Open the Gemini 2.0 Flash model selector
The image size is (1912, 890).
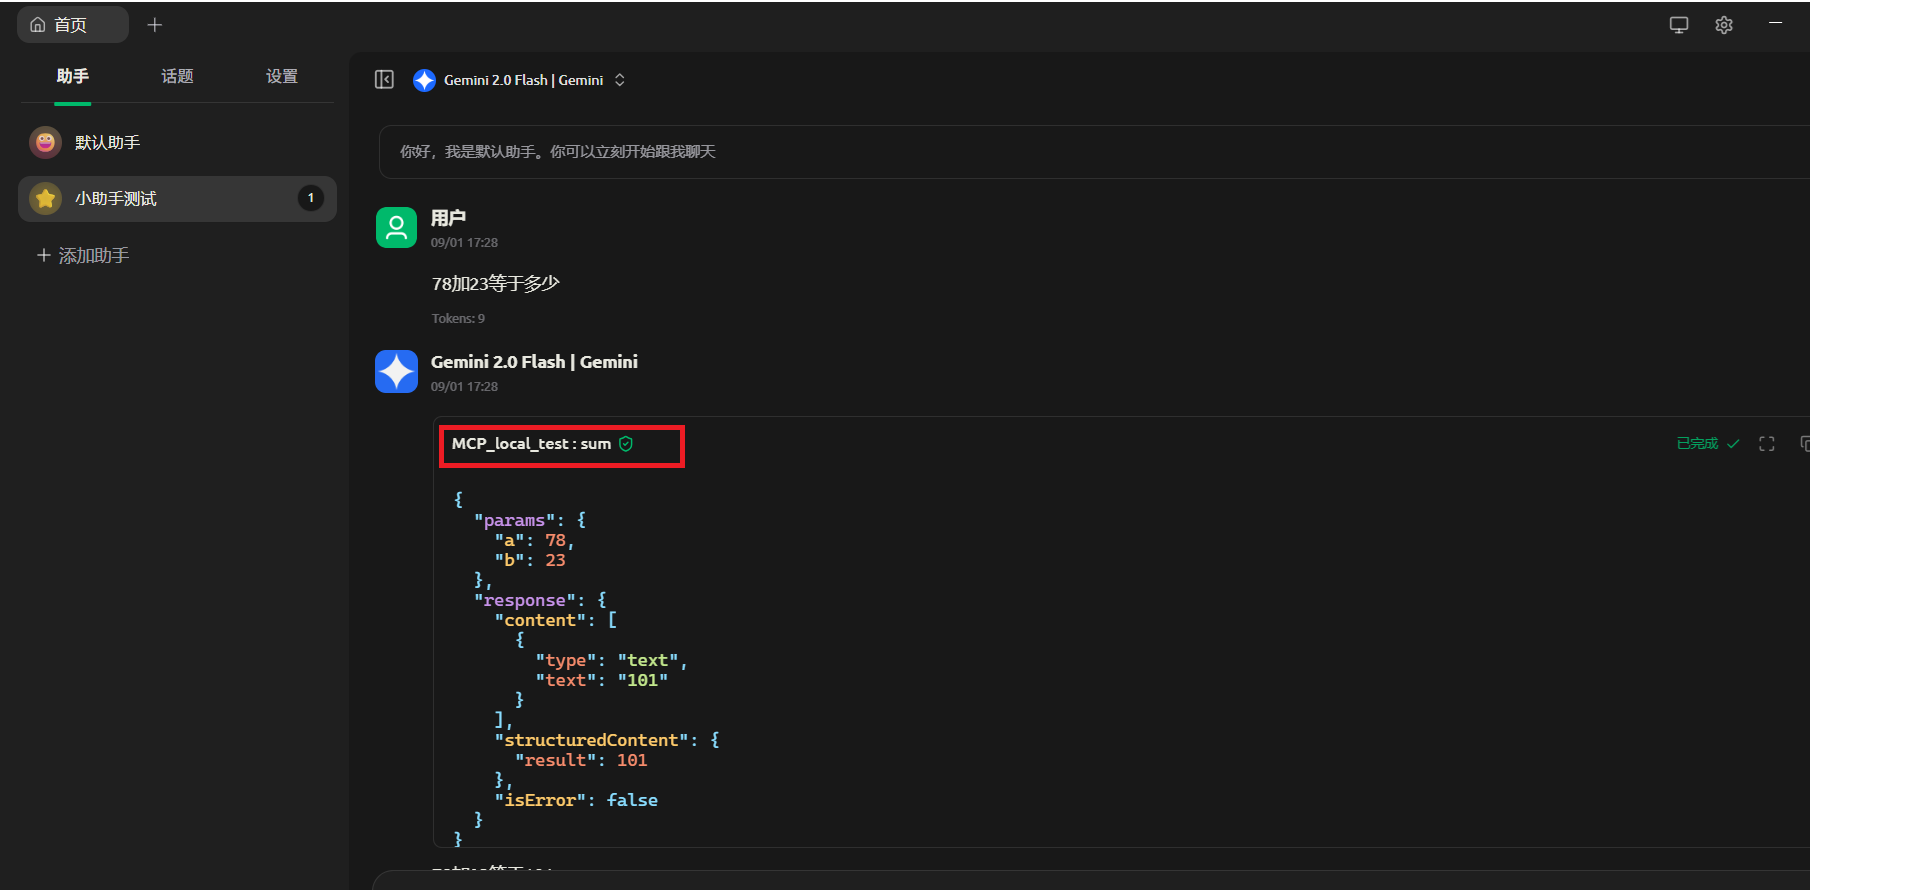pyautogui.click(x=520, y=80)
